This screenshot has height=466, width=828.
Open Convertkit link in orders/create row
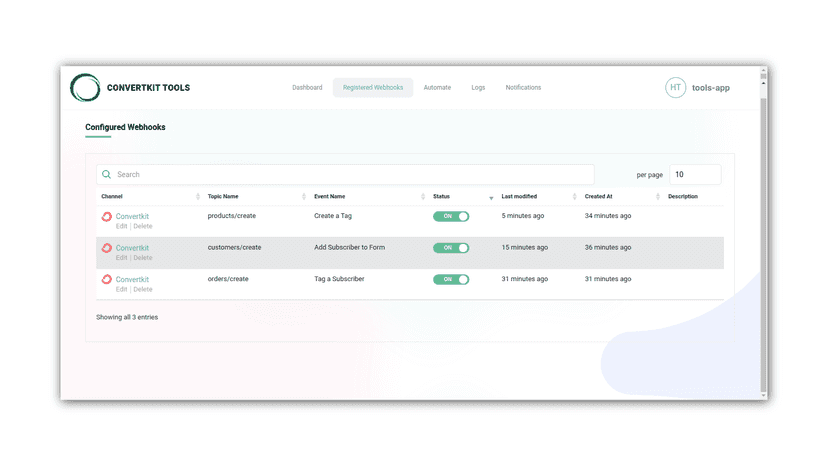click(132, 279)
